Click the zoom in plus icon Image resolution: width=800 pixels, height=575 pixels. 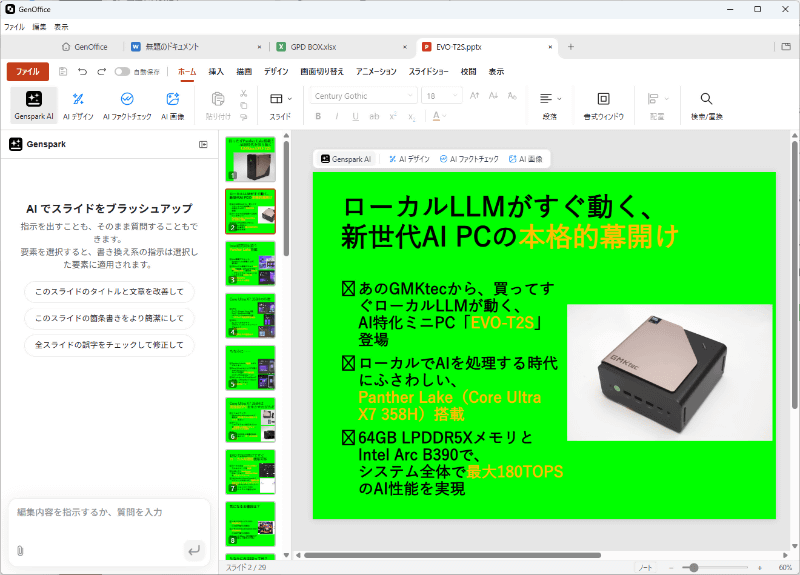point(760,567)
